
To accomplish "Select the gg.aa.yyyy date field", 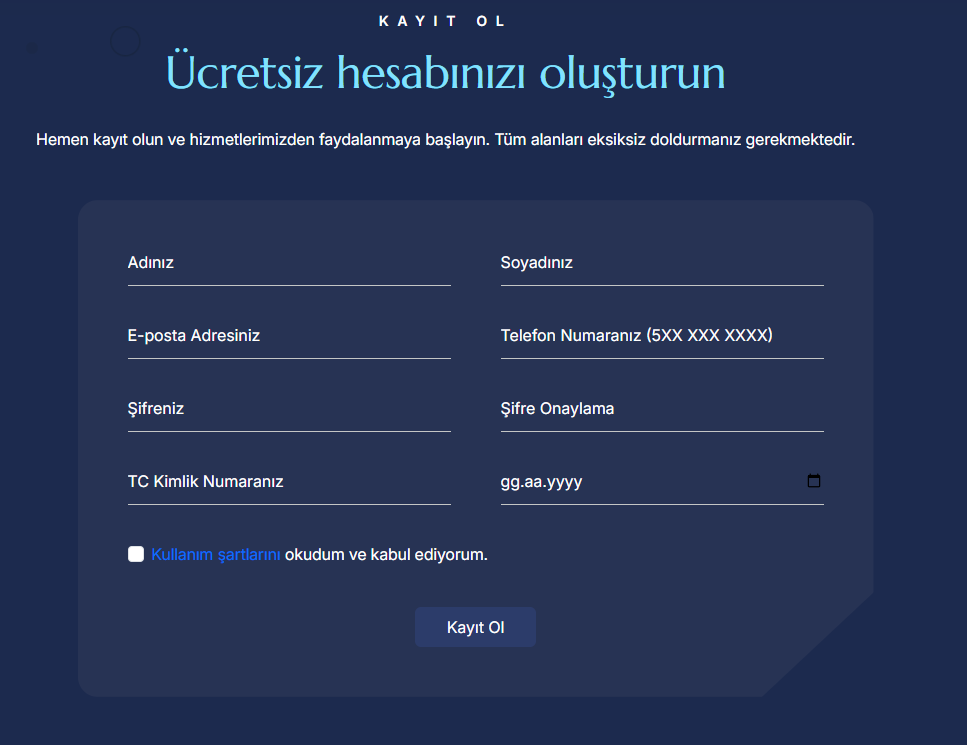I will [x=662, y=482].
